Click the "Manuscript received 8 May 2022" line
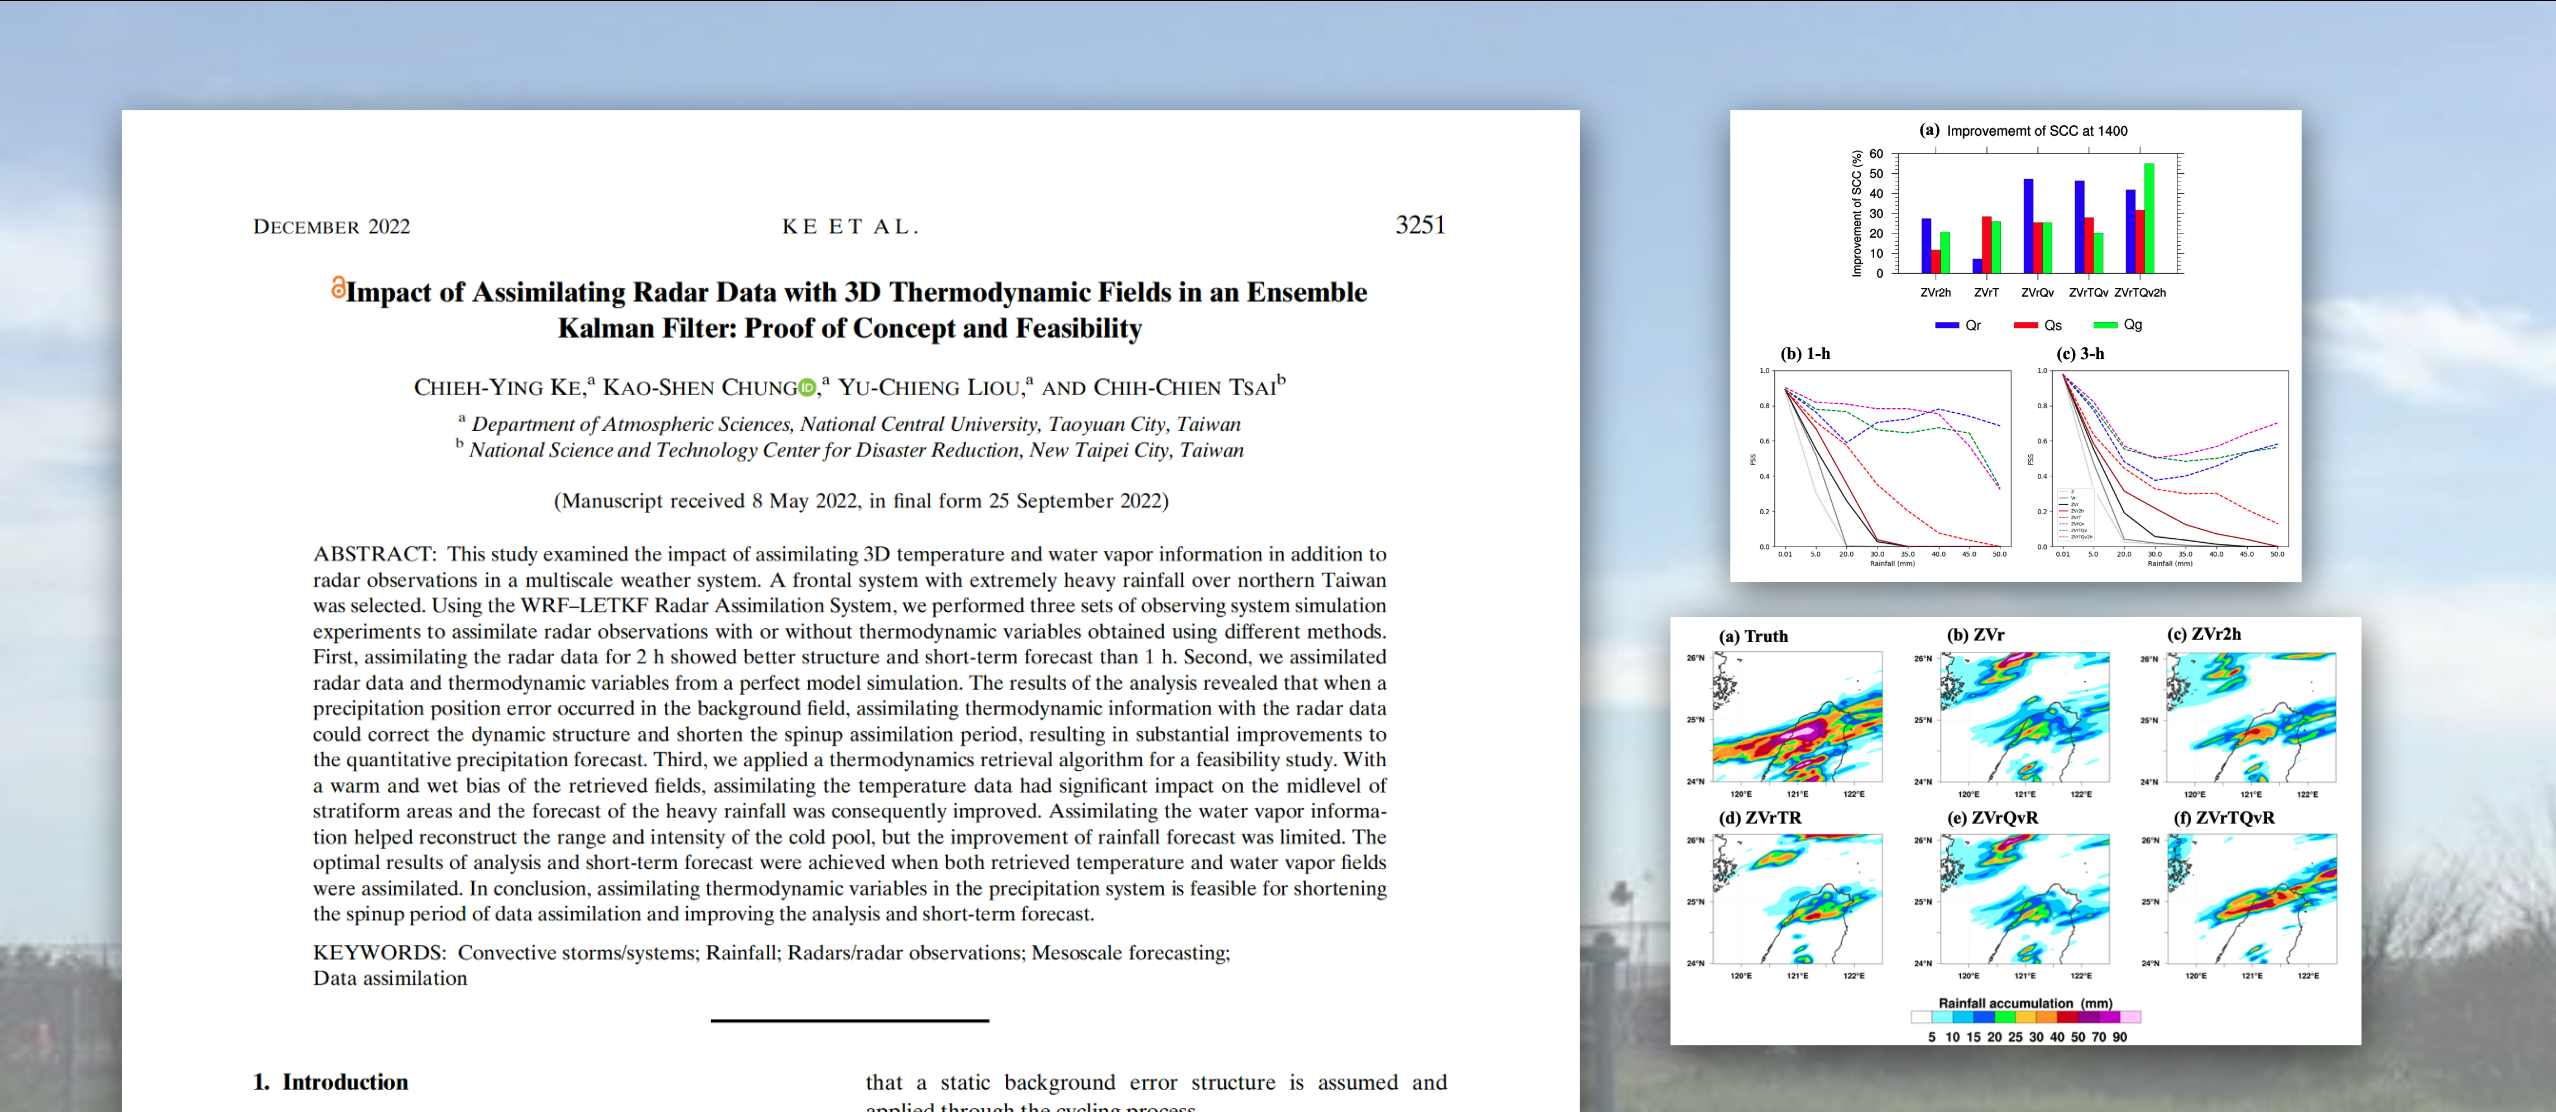2556x1112 pixels. pos(861,501)
